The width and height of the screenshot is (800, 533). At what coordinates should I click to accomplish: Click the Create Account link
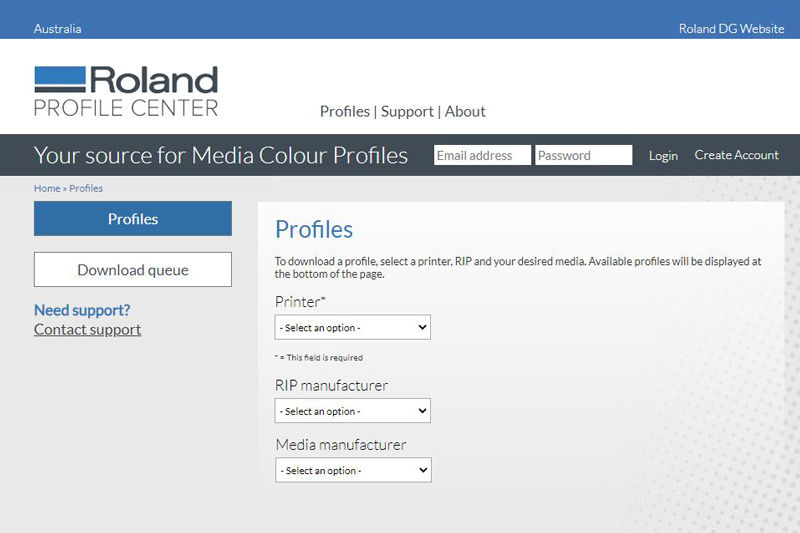tap(736, 155)
